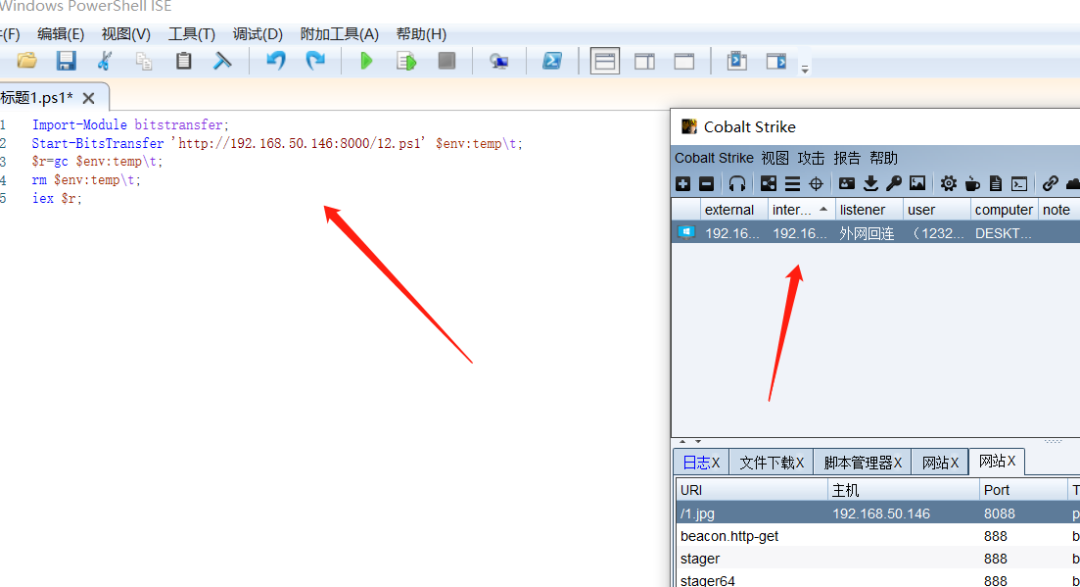The width and height of the screenshot is (1080, 587).
Task: Select the beacon.http-get row
Action: coord(878,536)
